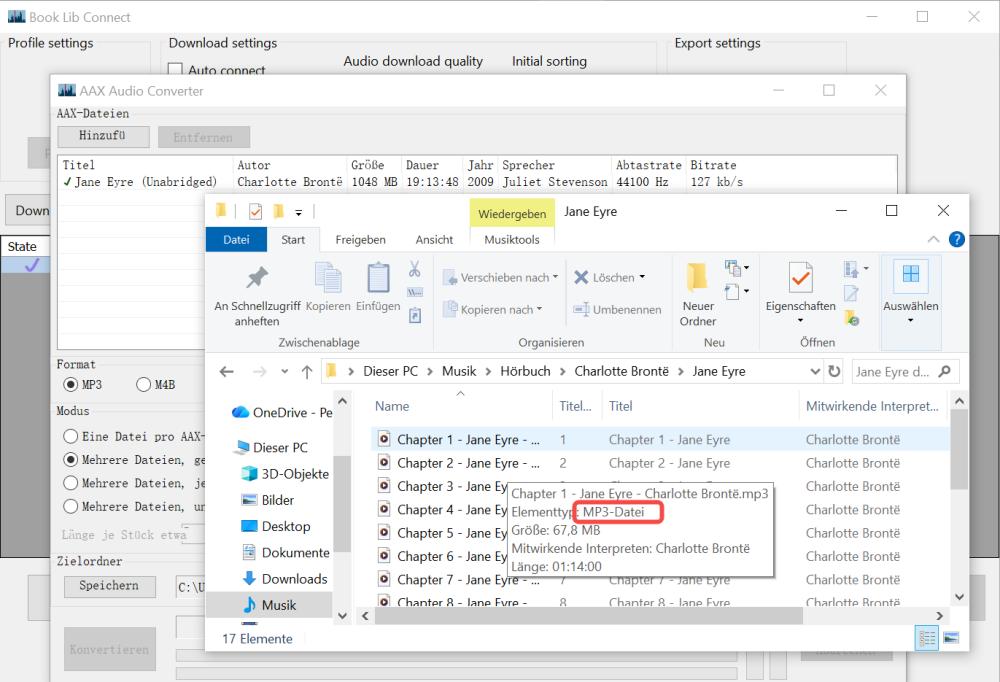Screen dimensions: 1000x682
Task: Open recent locations dropdown next to forward arrow
Action: pos(284,371)
